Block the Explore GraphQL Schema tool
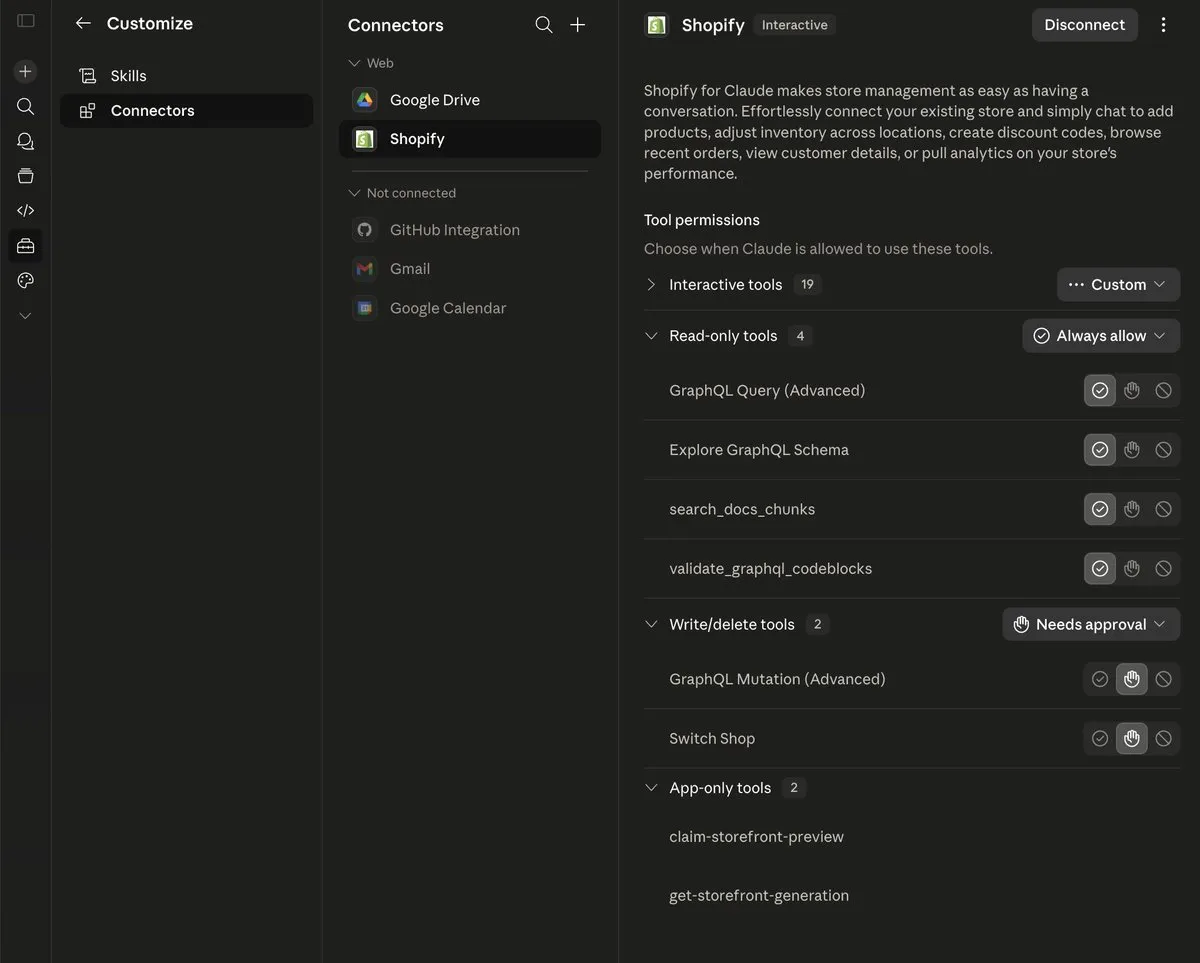 tap(1163, 450)
